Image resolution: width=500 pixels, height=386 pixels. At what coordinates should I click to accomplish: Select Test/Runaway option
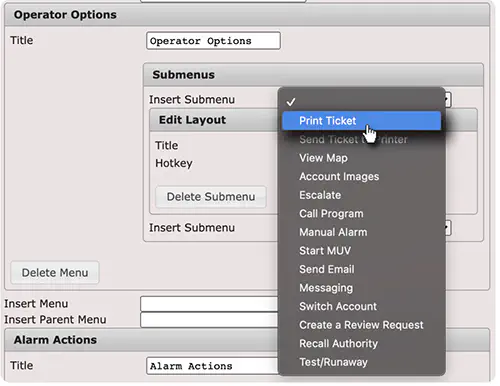click(x=361, y=362)
